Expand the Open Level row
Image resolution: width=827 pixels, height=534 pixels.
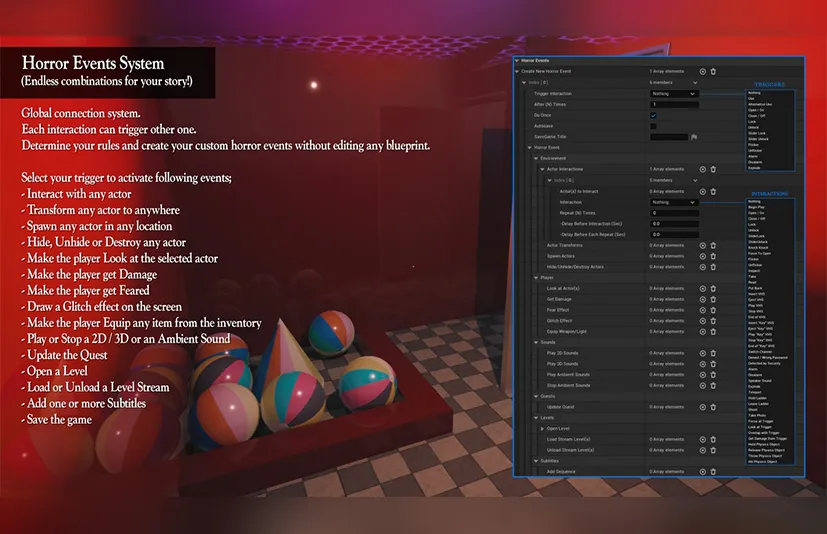point(542,428)
